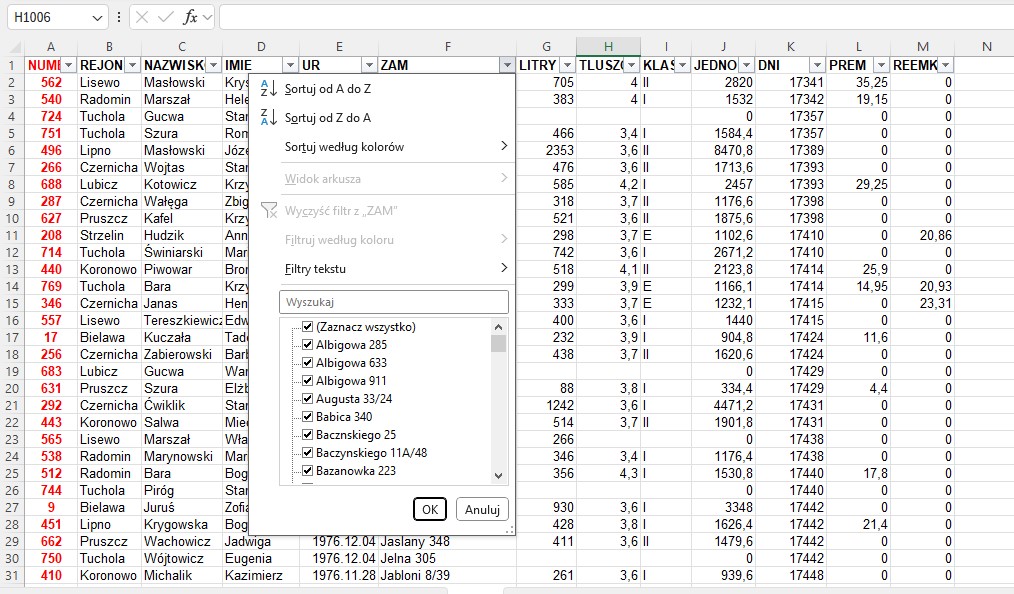Click the Enter checkmark icon in formula bar
Screen dimensions: 1014x594
point(166,18)
